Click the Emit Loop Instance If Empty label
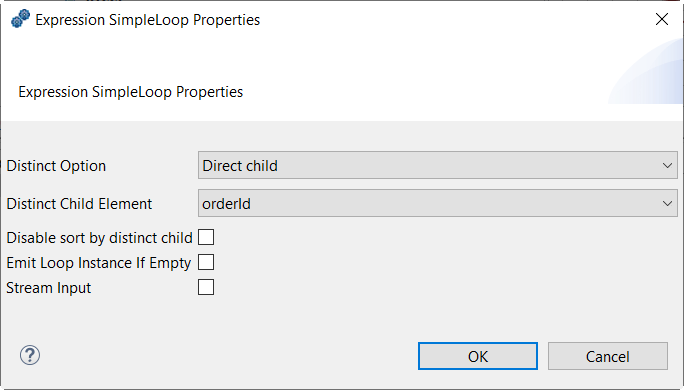 [x=99, y=263]
